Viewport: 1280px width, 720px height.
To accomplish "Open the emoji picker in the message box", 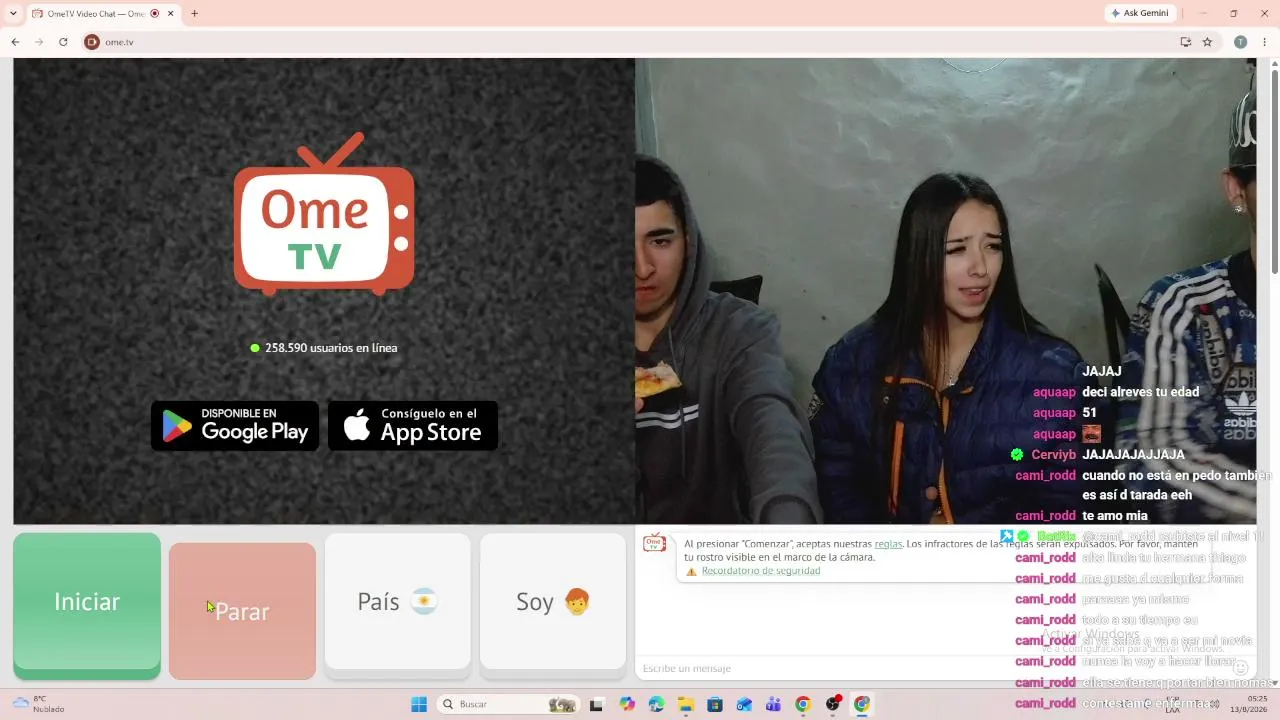I will coord(1240,667).
